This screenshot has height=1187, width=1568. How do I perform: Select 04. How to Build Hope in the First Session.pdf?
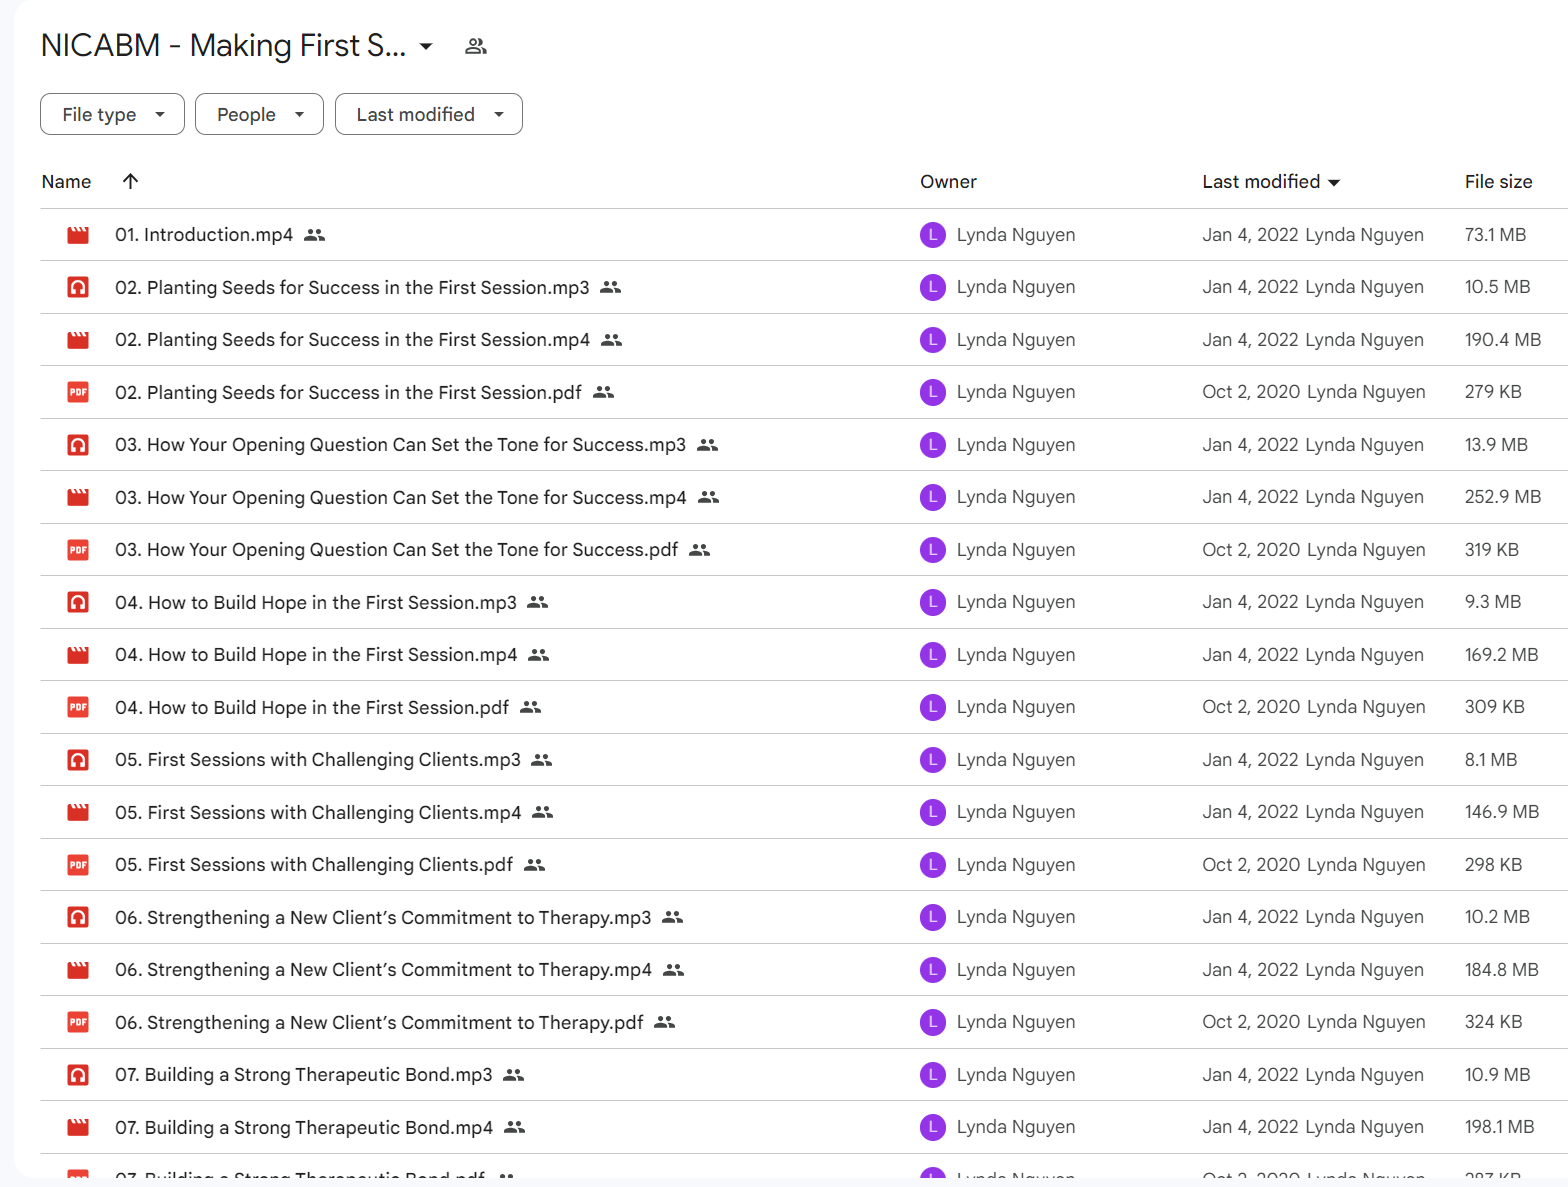[312, 707]
